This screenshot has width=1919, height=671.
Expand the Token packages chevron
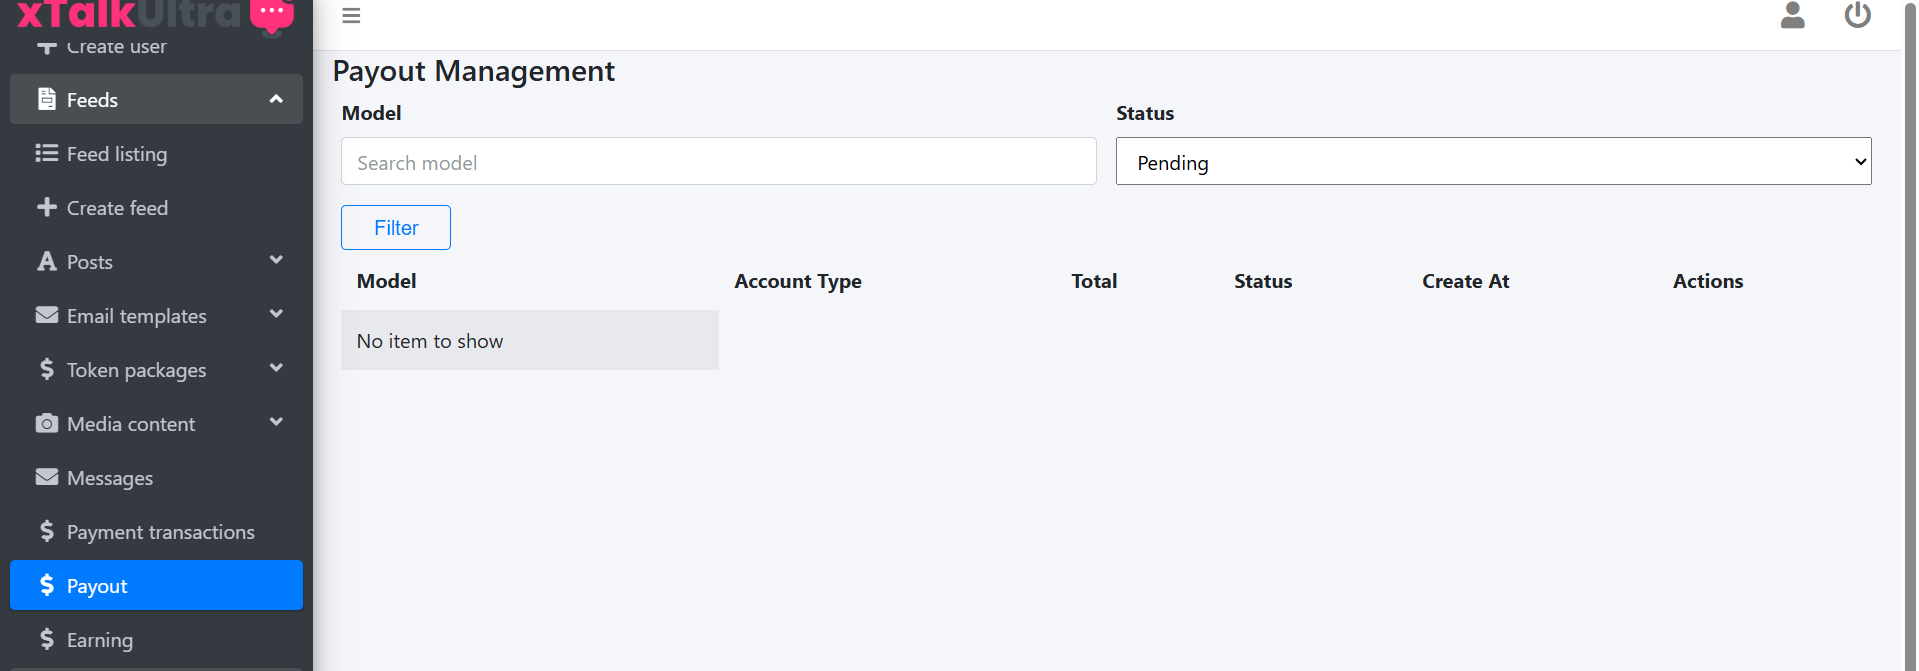[x=276, y=369]
